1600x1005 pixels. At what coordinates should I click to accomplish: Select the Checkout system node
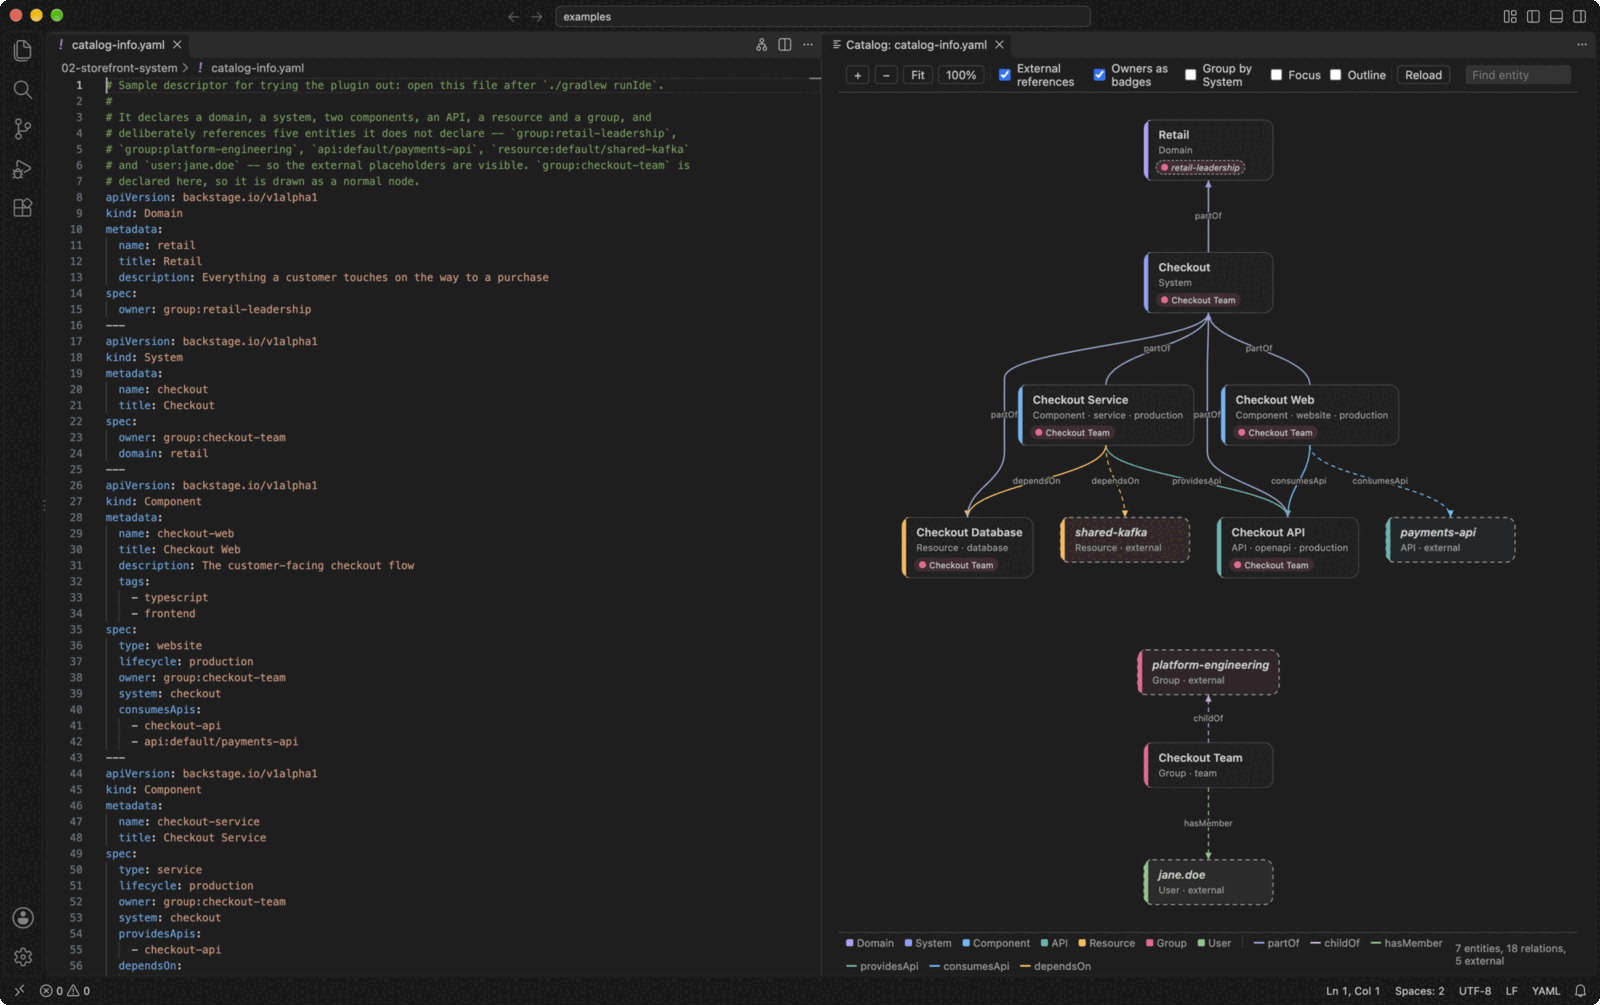pyautogui.click(x=1208, y=283)
